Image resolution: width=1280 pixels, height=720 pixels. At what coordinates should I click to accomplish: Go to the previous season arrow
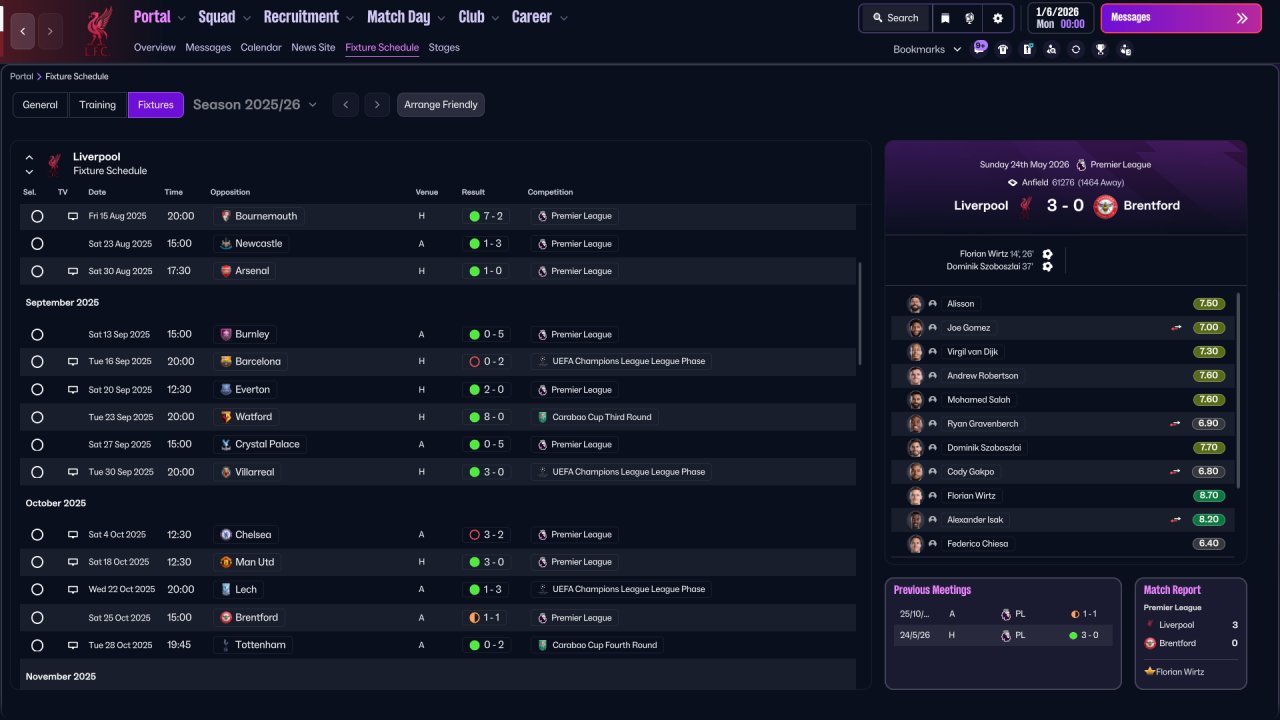click(346, 105)
